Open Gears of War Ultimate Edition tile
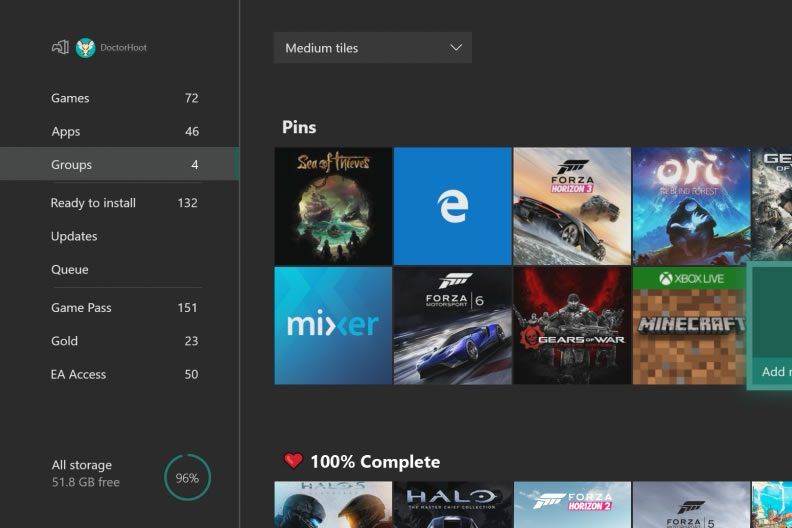The image size is (792, 528). (x=572, y=326)
